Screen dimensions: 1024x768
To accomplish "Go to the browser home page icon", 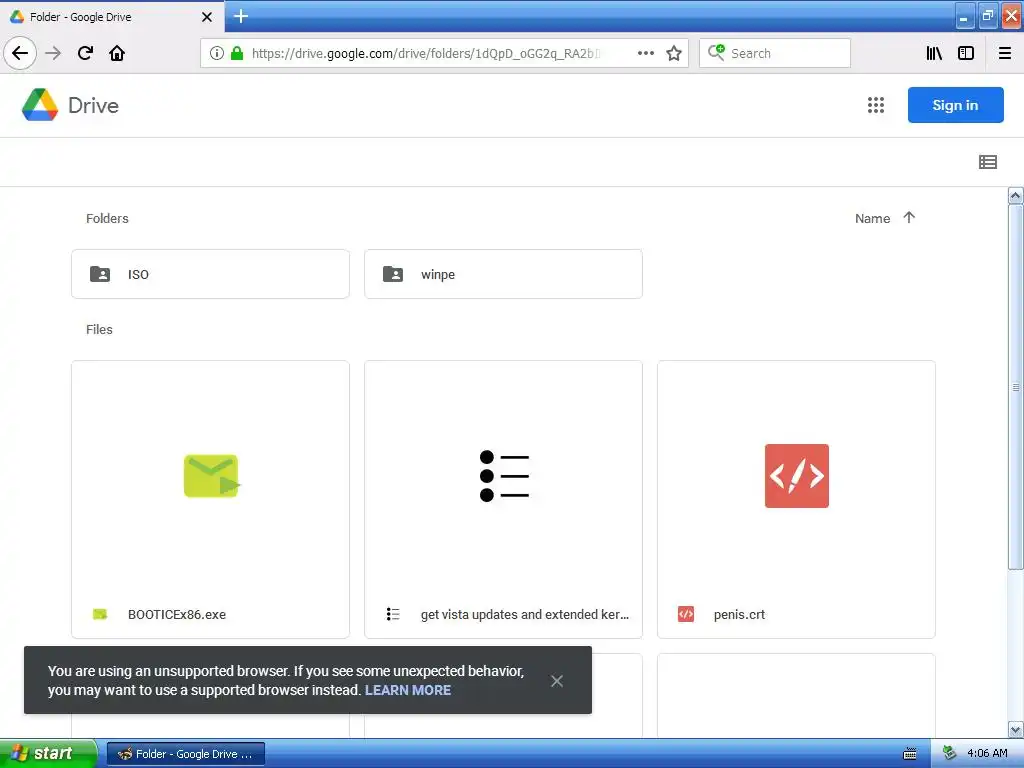I will point(117,53).
